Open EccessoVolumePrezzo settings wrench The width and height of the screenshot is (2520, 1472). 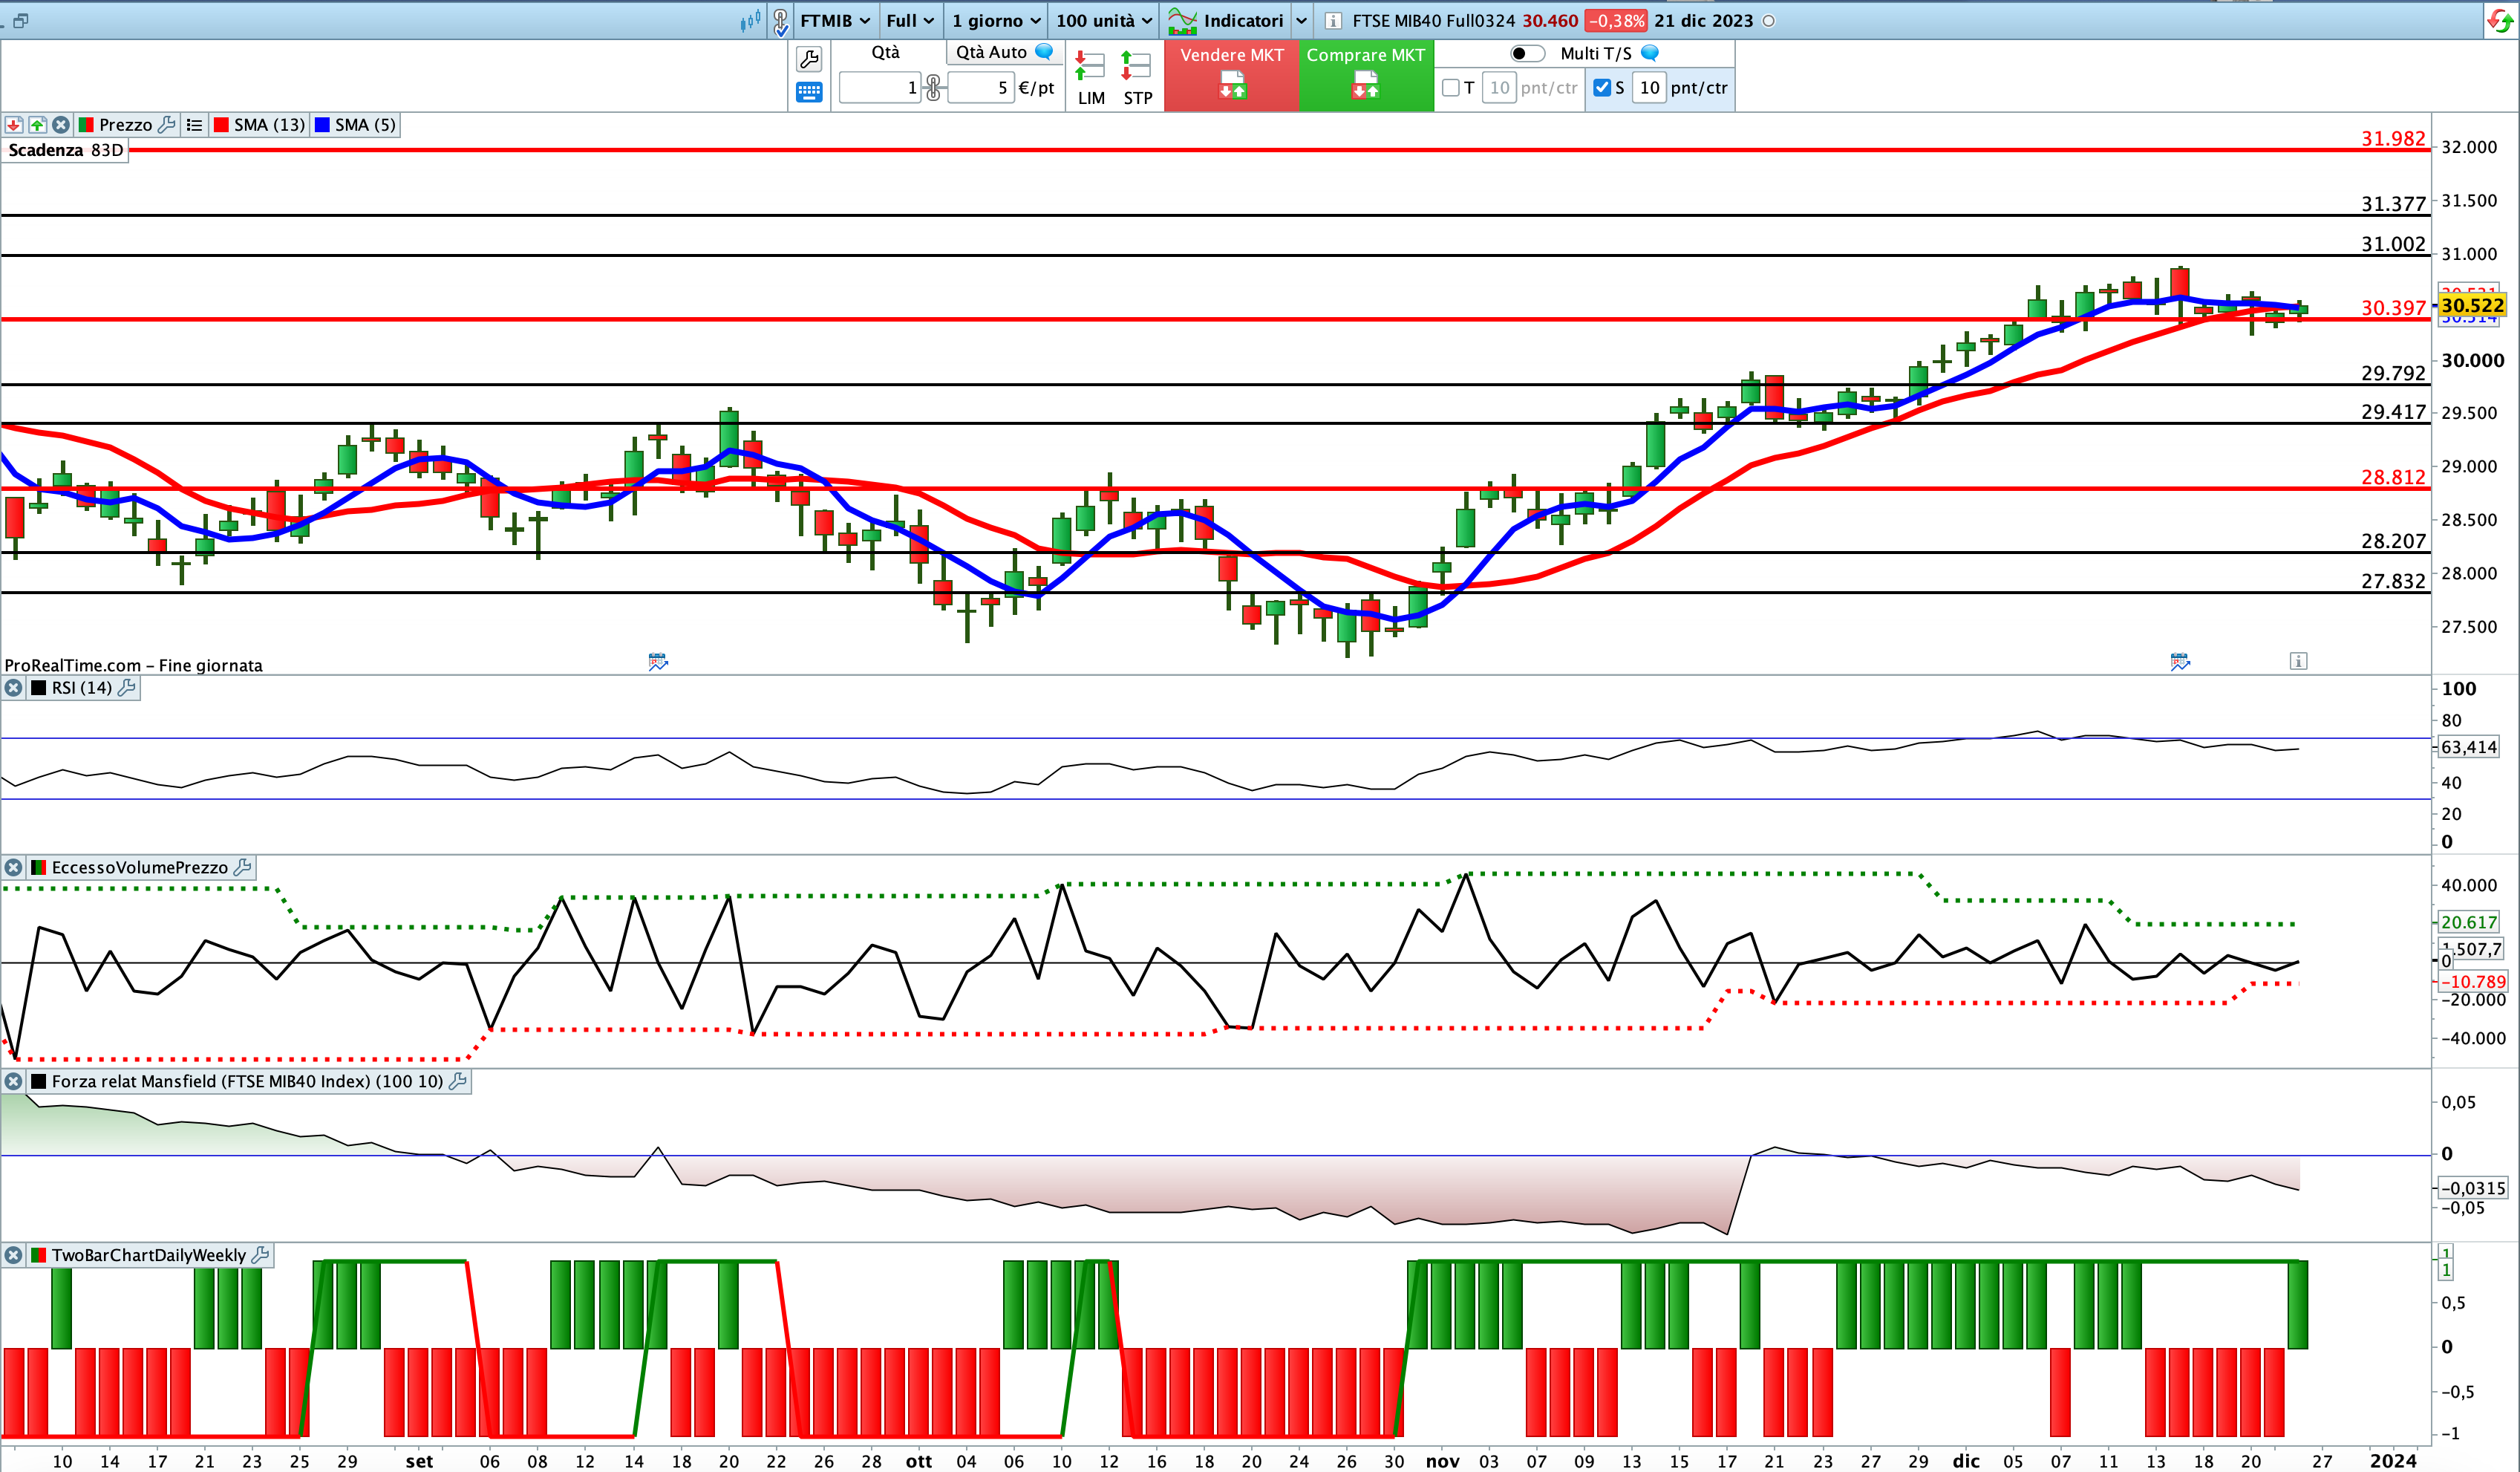[x=243, y=868]
